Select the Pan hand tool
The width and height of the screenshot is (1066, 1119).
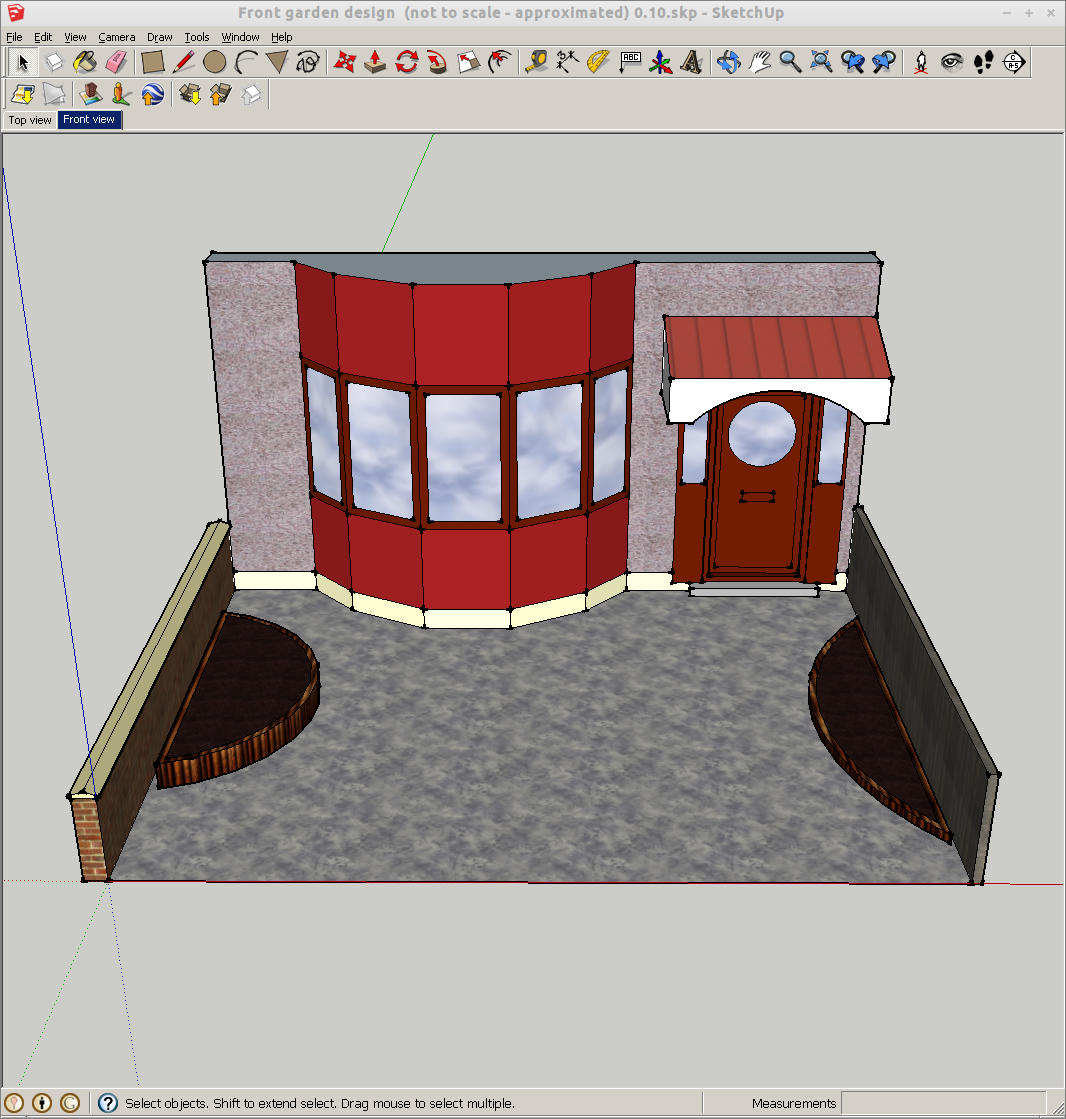[x=760, y=62]
